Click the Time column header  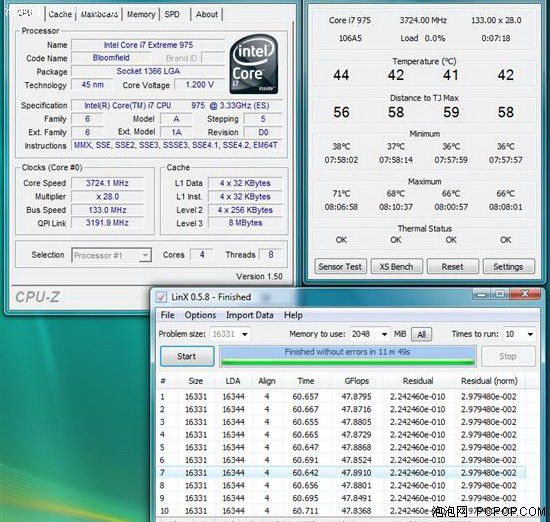(306, 381)
